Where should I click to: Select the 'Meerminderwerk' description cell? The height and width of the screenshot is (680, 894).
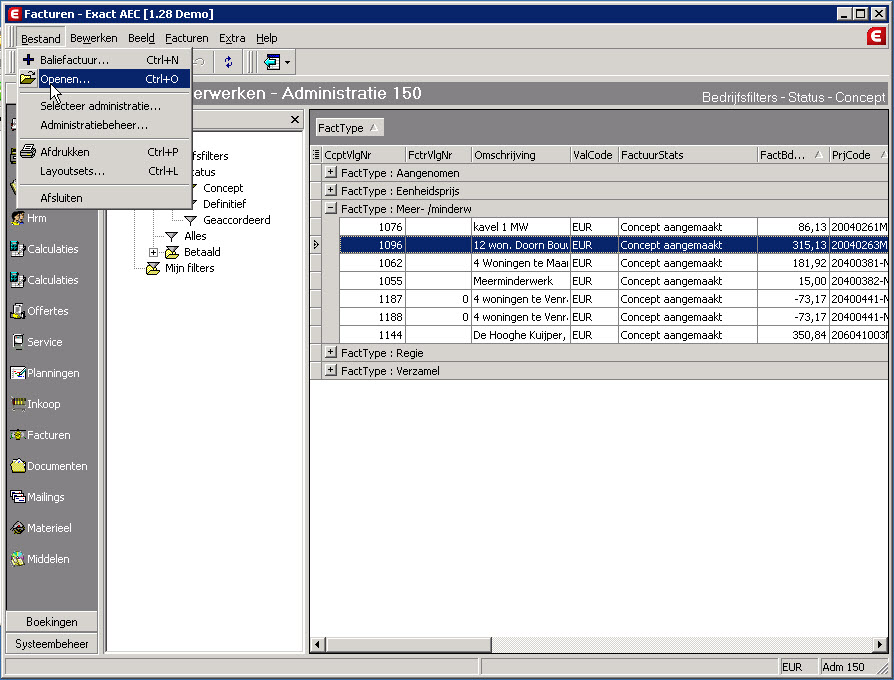point(521,280)
